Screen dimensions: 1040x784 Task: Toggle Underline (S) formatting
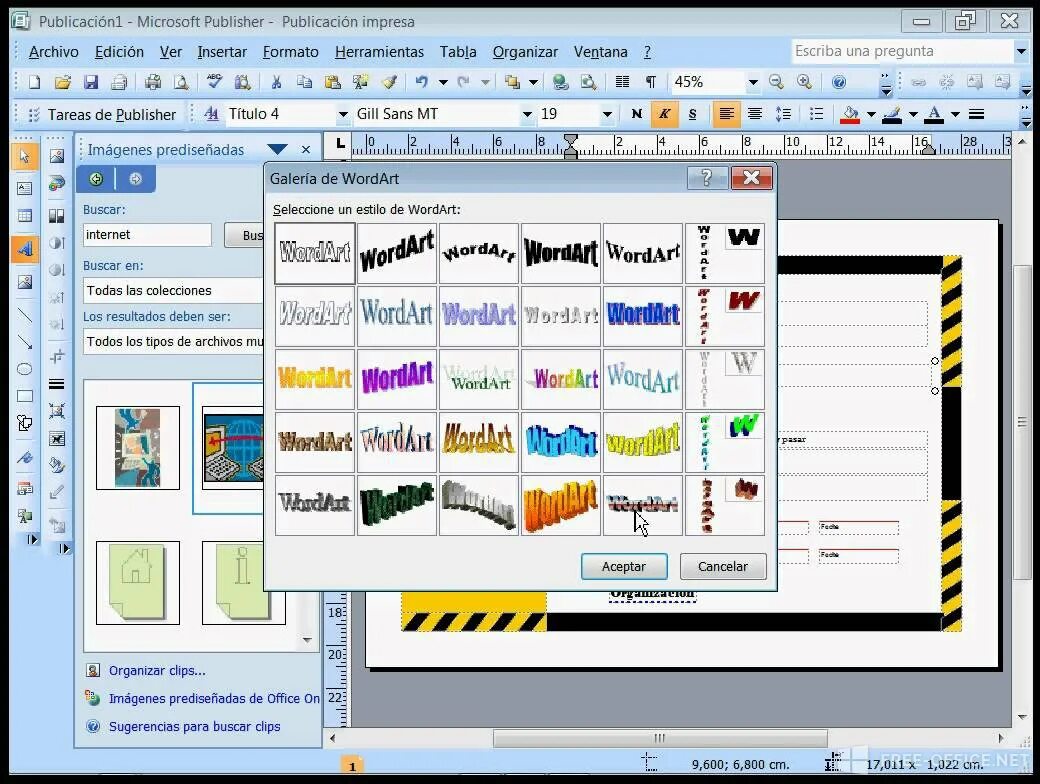tap(692, 114)
